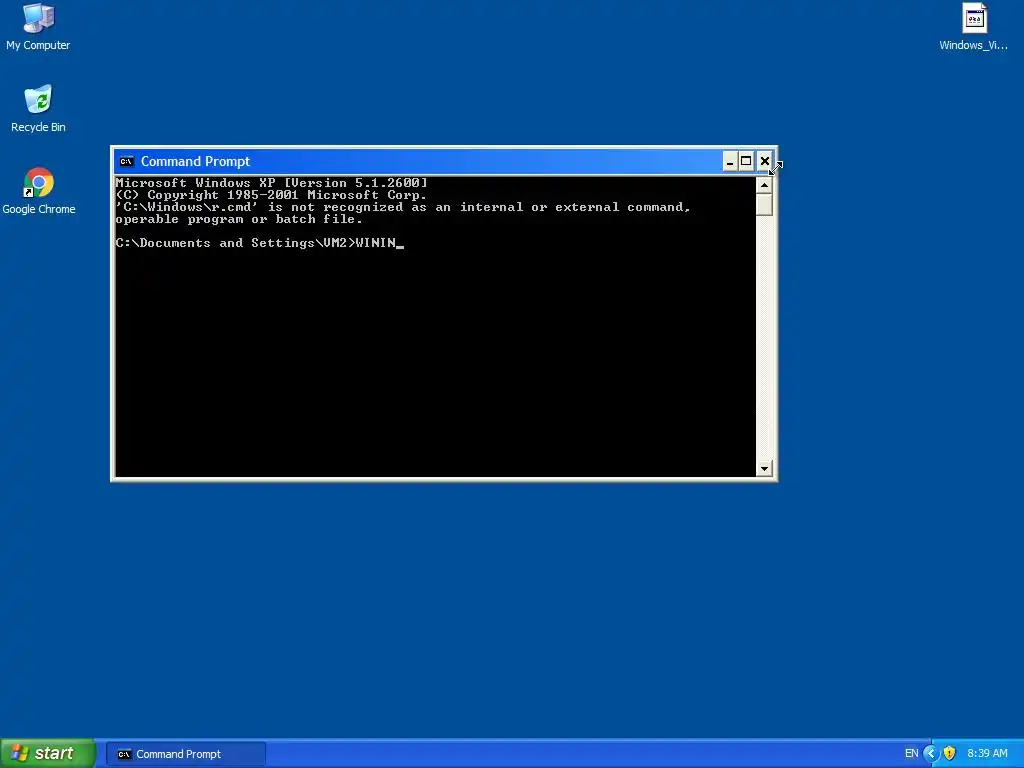Click the Command Prompt window title text
Image resolution: width=1024 pixels, height=768 pixels.
pyautogui.click(x=195, y=161)
